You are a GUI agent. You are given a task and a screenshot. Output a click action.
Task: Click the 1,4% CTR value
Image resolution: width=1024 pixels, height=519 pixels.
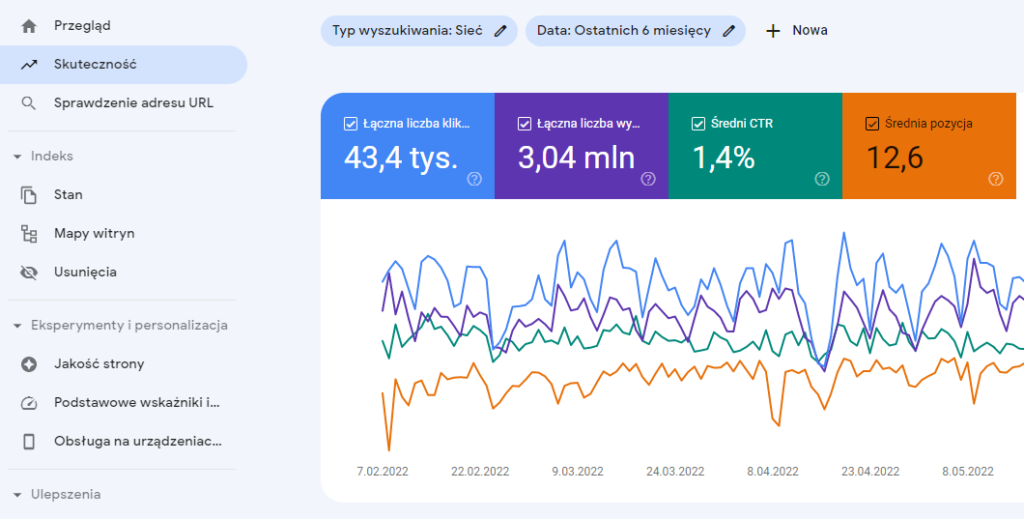tap(724, 158)
